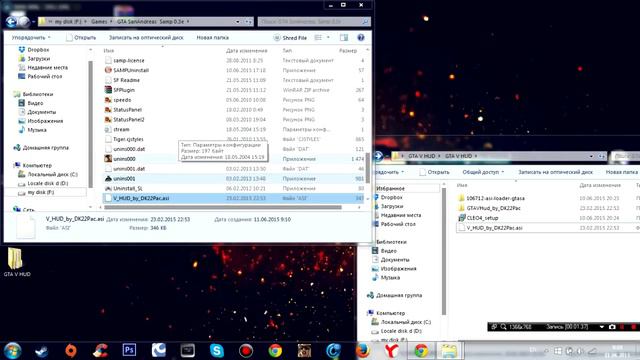Click Открыть in Samp 0.3e window

[81, 38]
